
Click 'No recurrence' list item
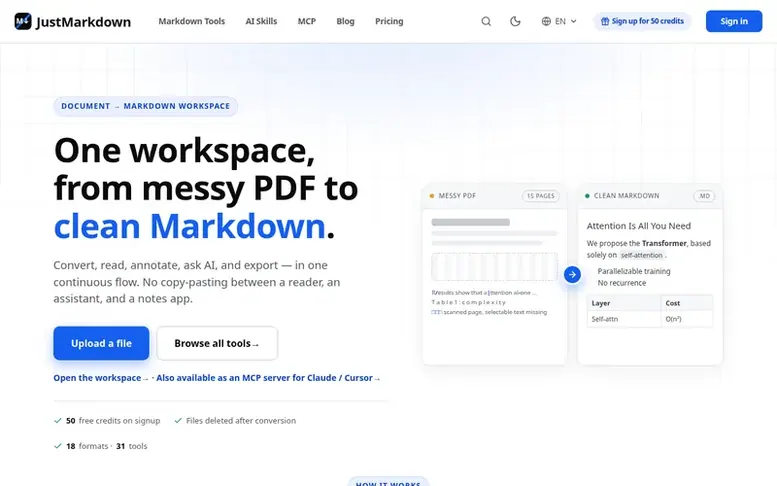click(x=622, y=283)
